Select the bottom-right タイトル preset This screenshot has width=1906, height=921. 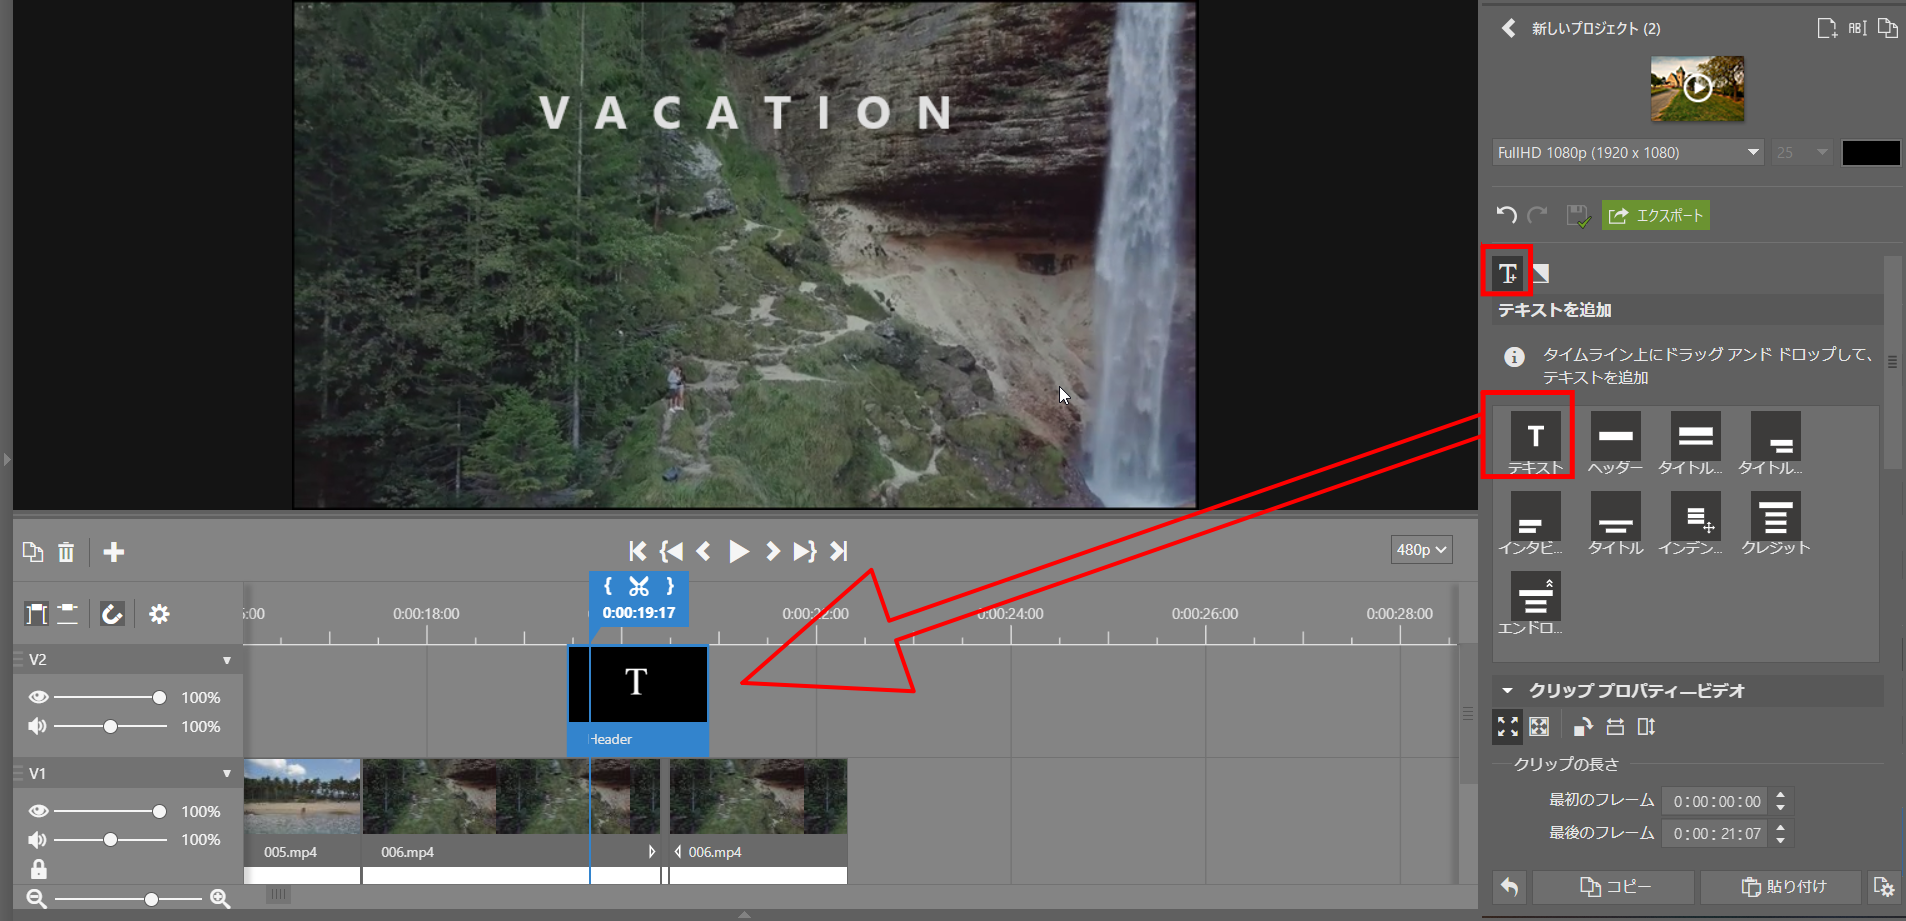tap(1775, 443)
